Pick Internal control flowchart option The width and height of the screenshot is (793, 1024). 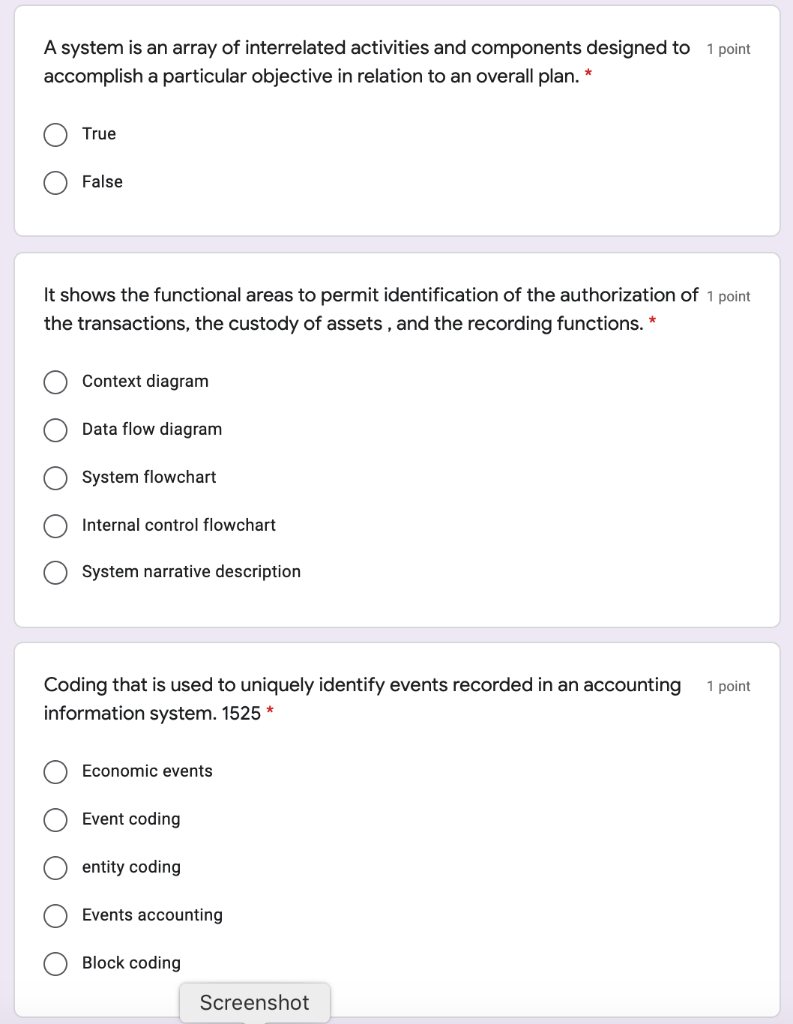[56, 525]
